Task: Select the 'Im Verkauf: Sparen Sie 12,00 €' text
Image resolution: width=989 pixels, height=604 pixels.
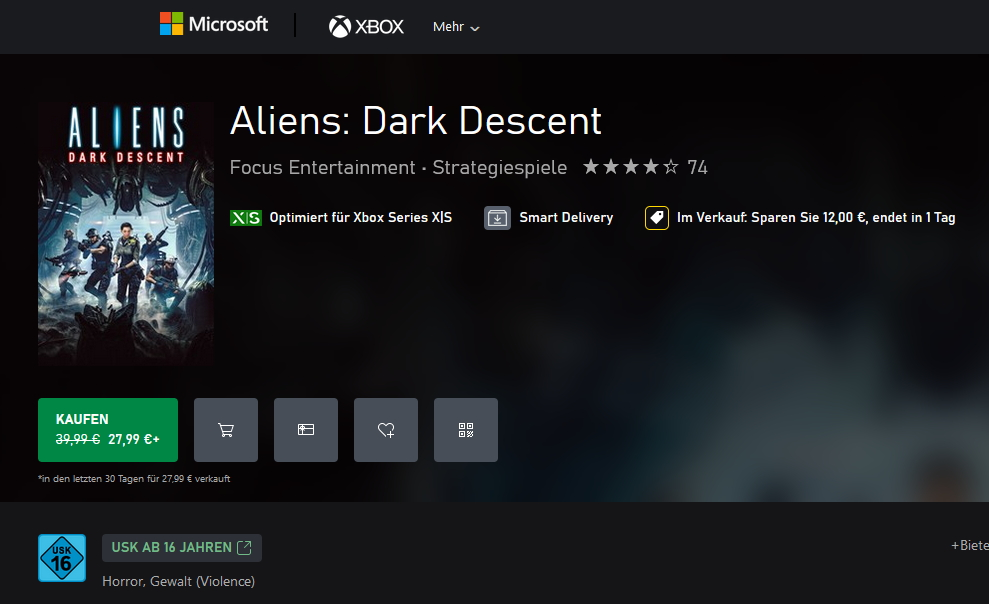Action: [772, 218]
